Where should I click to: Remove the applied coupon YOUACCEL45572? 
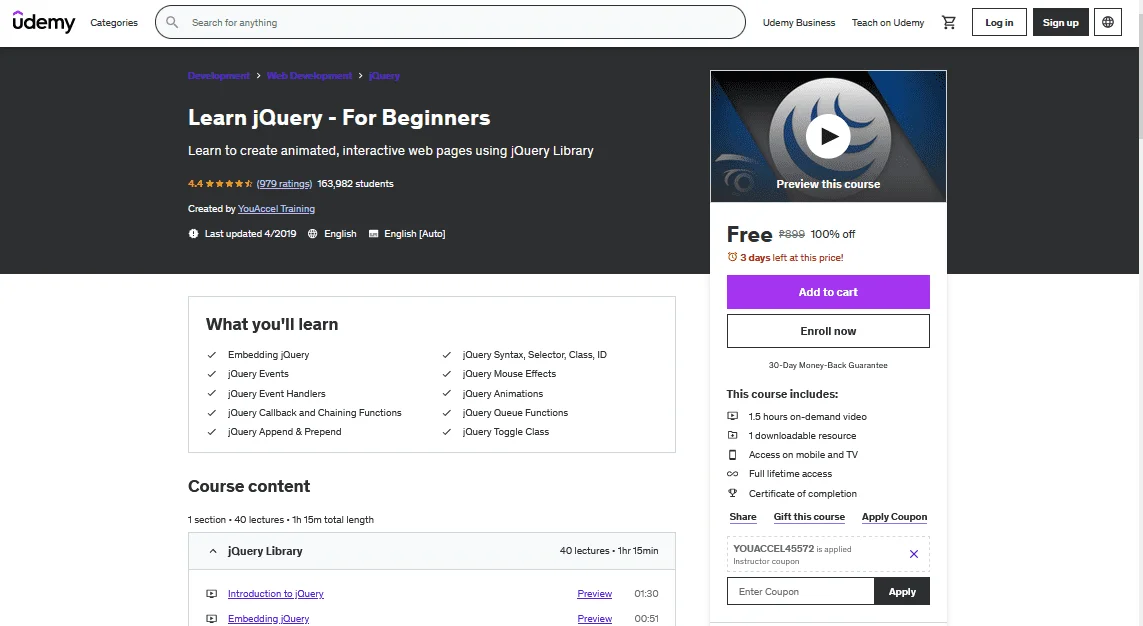click(913, 554)
